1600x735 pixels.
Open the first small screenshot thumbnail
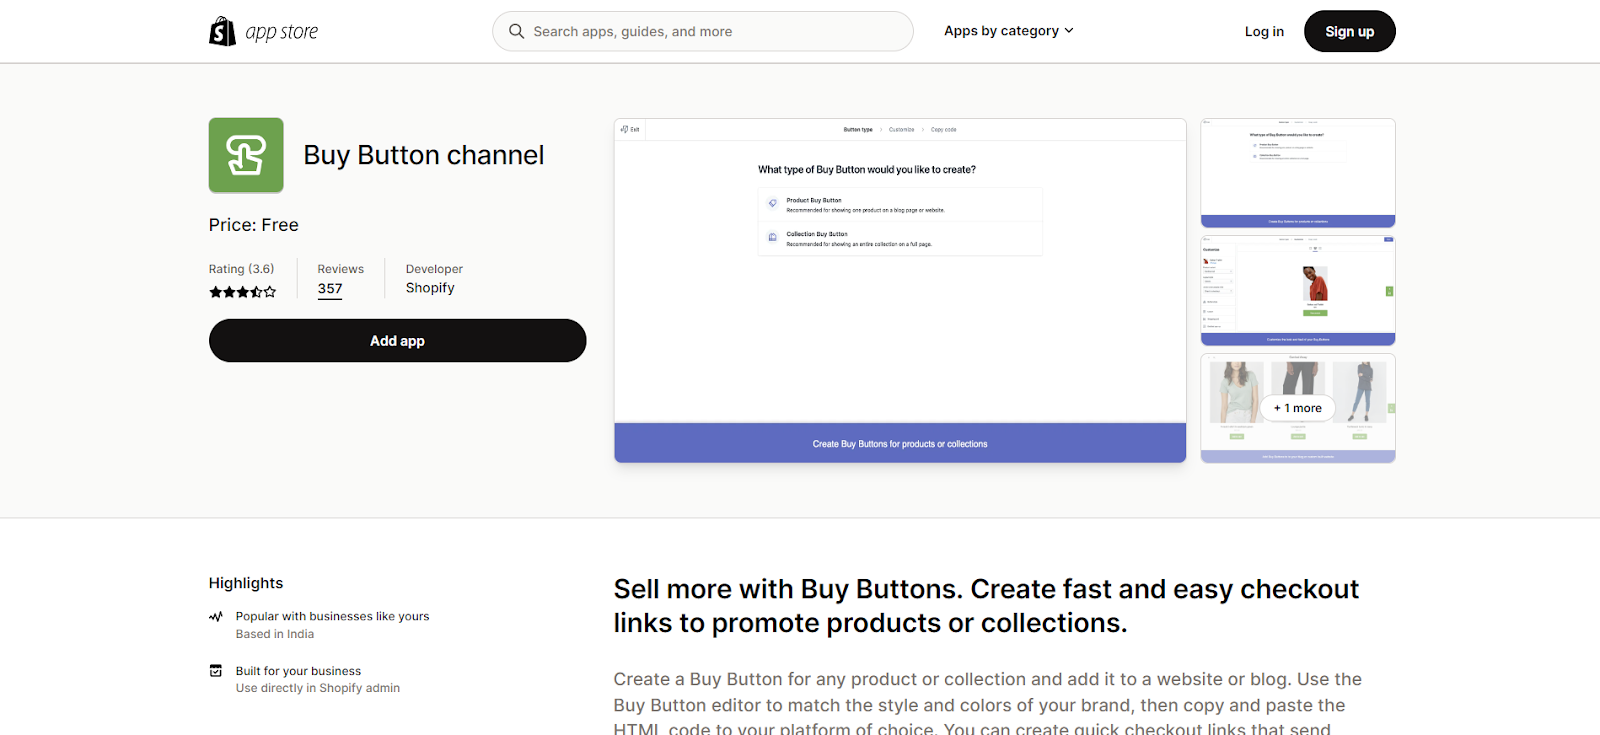[x=1298, y=173]
